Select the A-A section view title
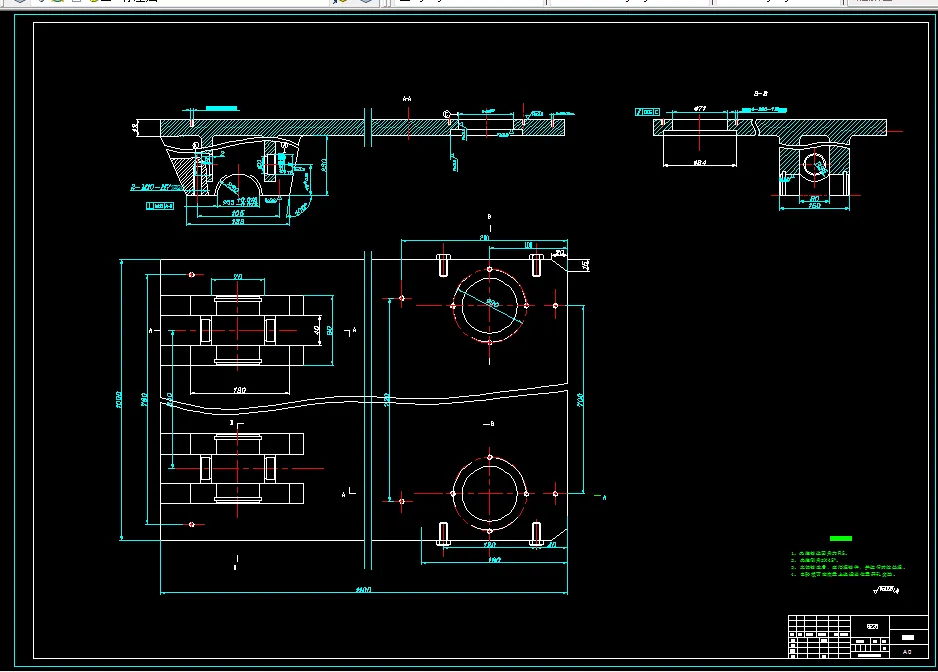Screen dimensions: 938x672 pos(407,99)
